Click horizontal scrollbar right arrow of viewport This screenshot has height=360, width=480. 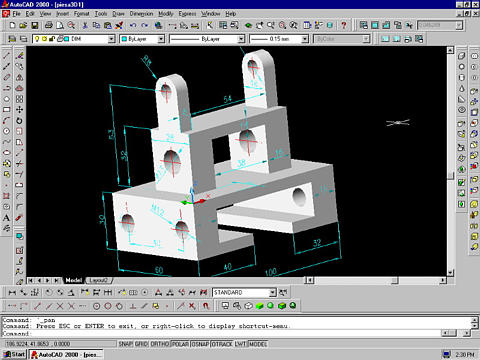pos(443,280)
